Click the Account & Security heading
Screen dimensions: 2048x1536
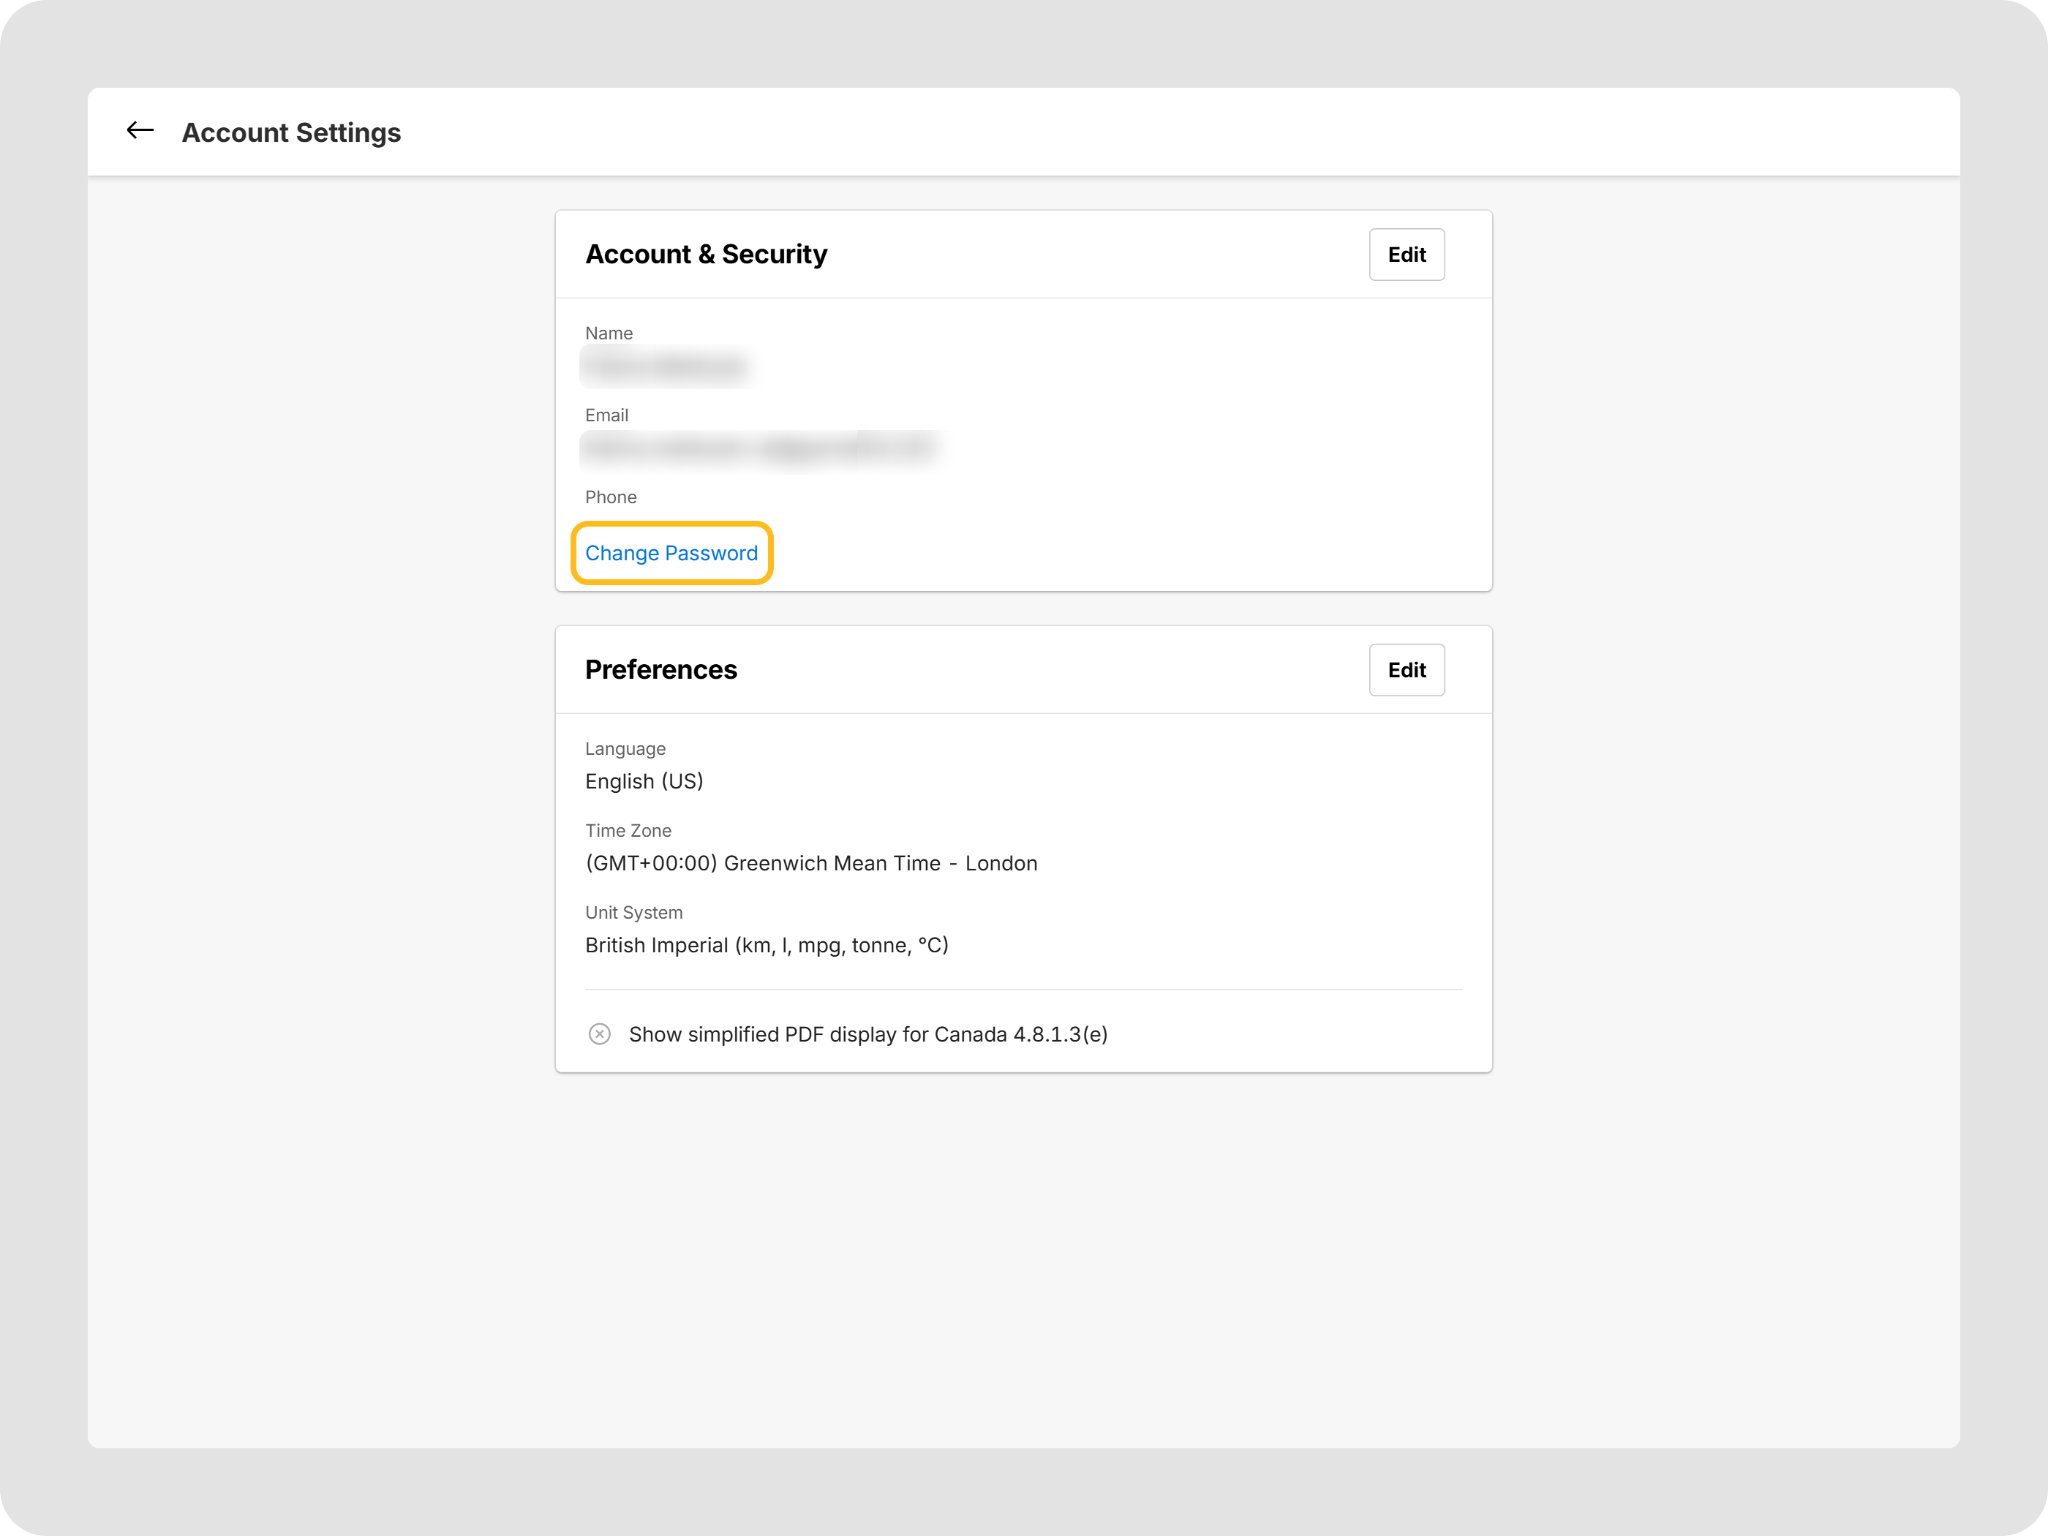(706, 254)
